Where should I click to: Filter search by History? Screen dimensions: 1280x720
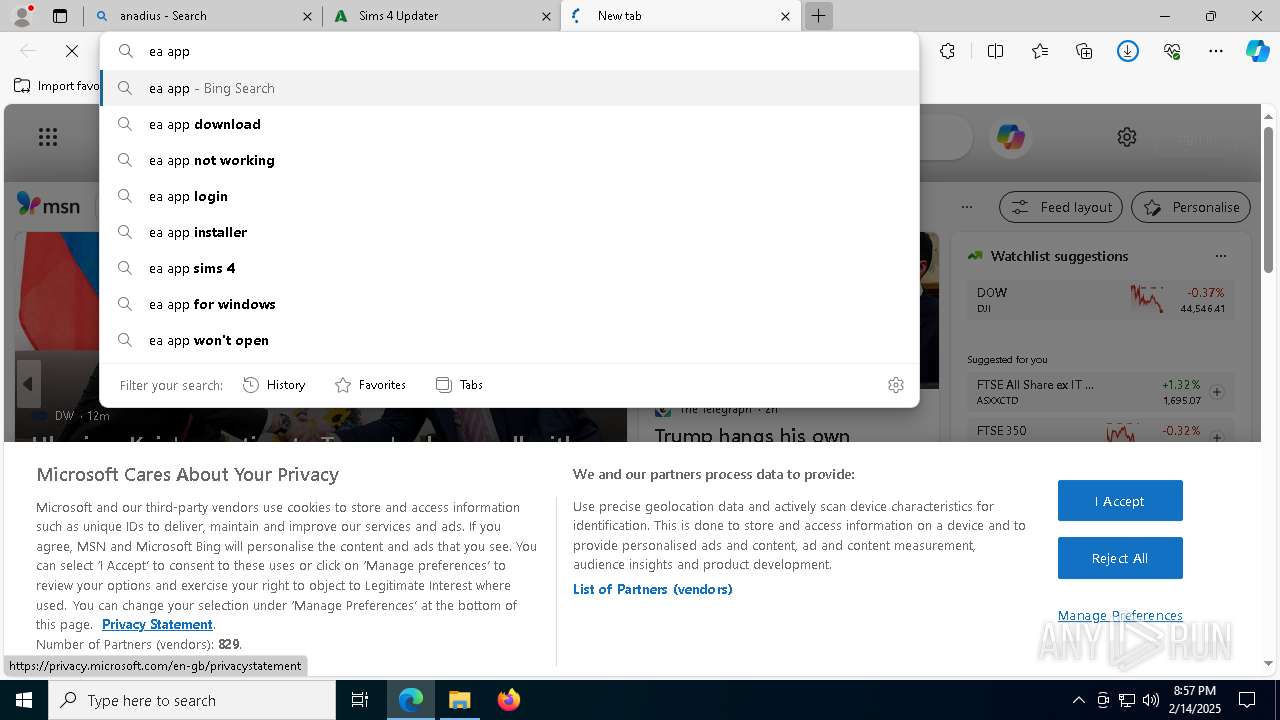pyautogui.click(x=274, y=385)
